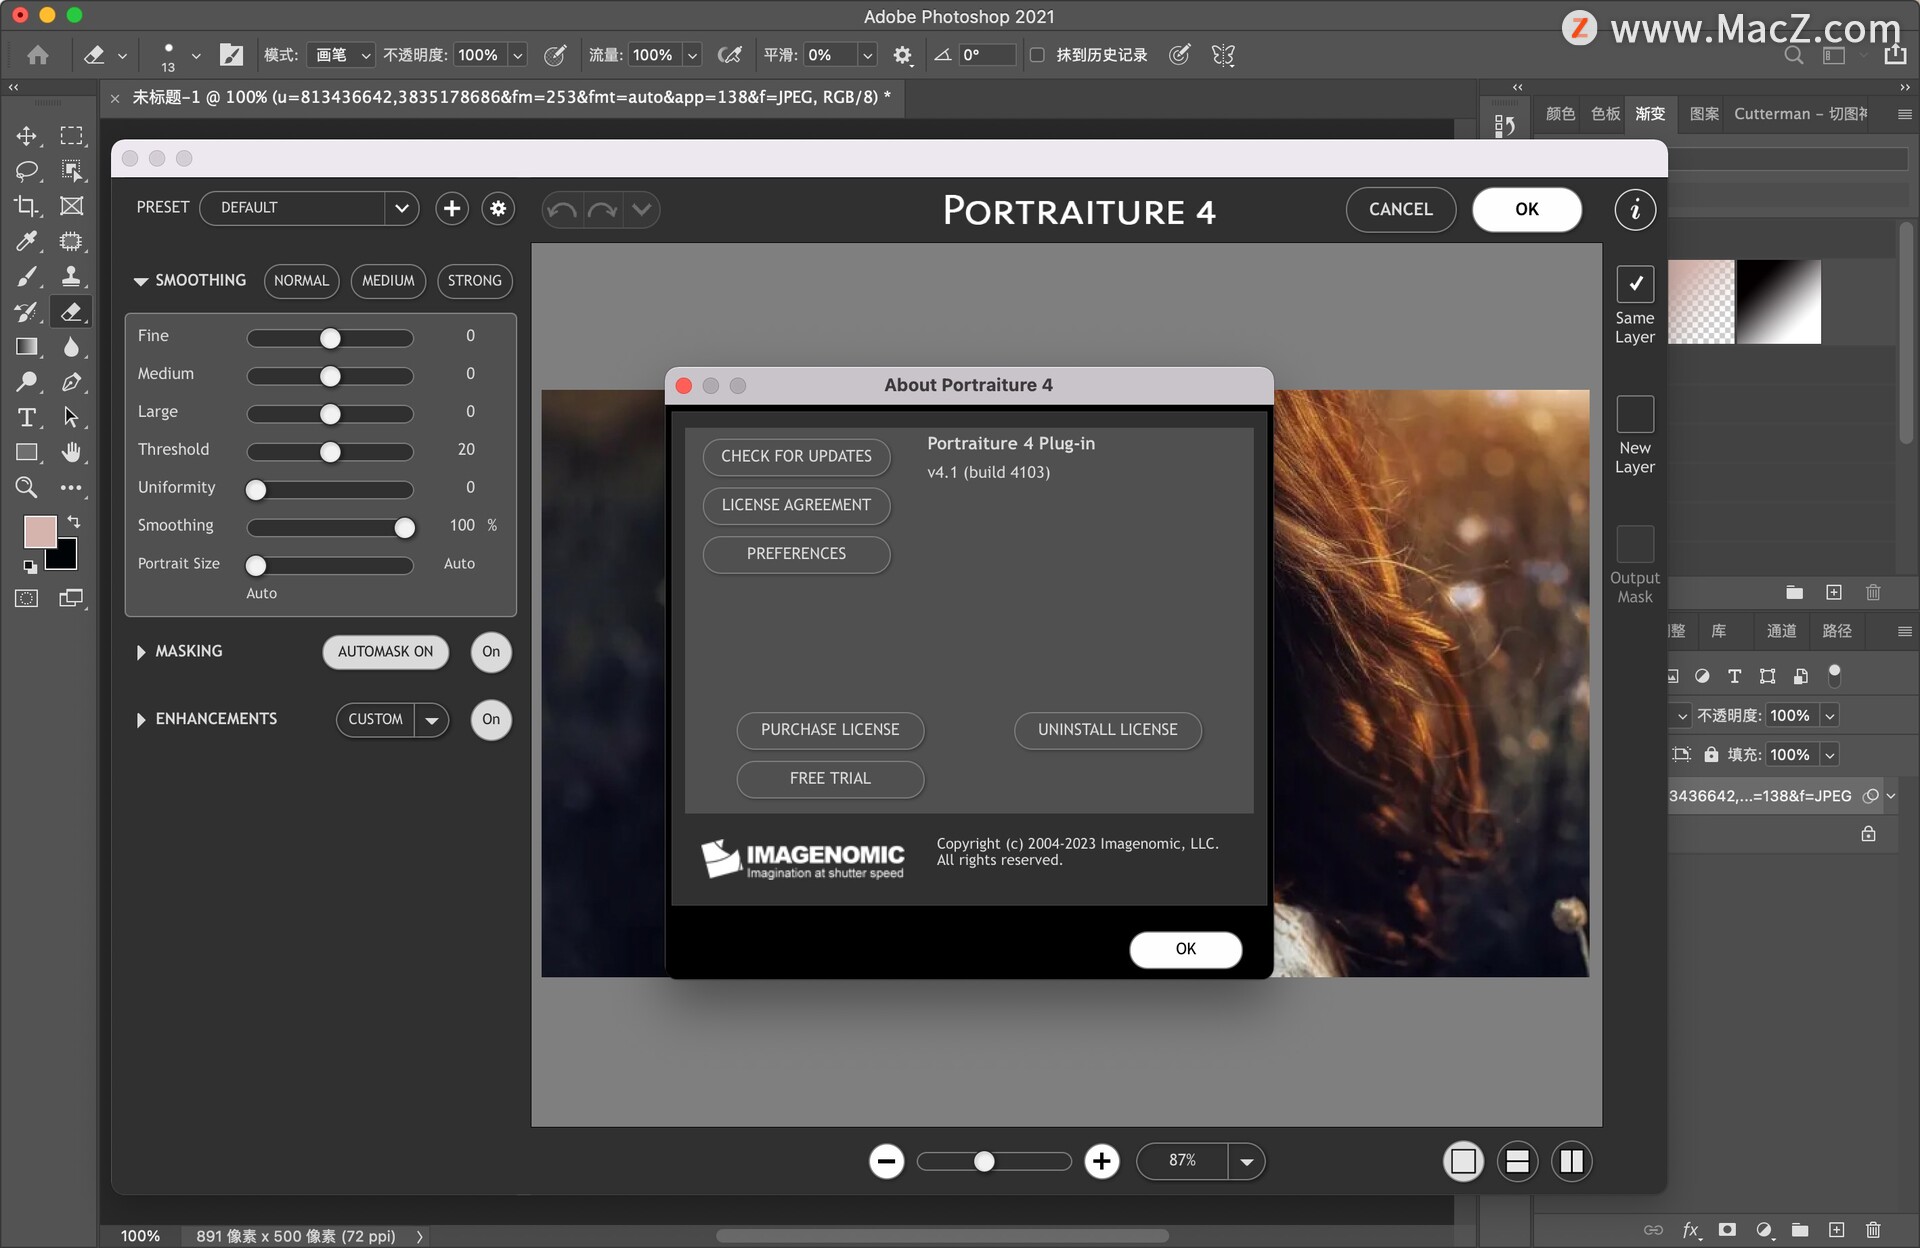The height and width of the screenshot is (1248, 1920).
Task: Open PREFERENCES in About dialog
Action: [x=796, y=554]
